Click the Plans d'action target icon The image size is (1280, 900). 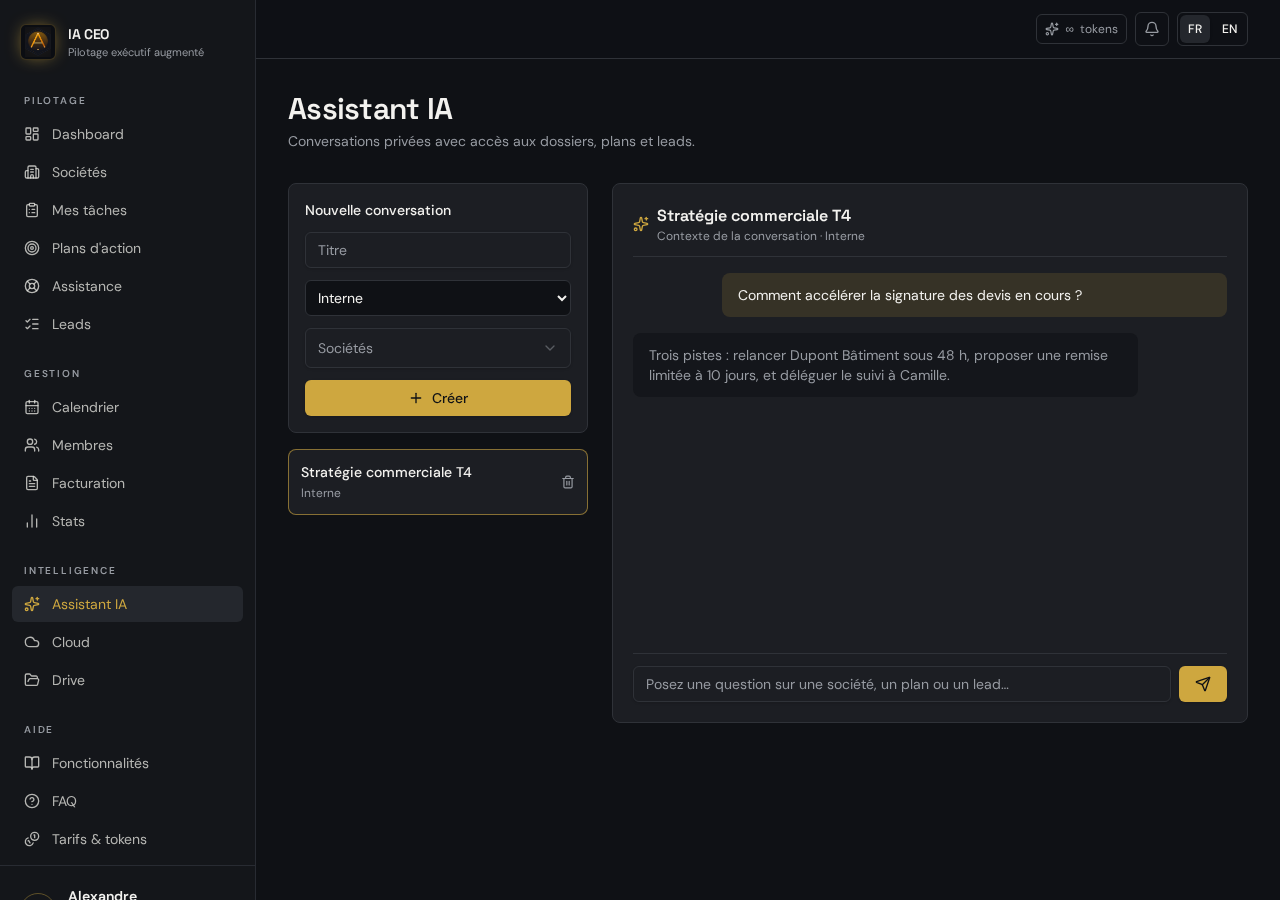tap(32, 248)
